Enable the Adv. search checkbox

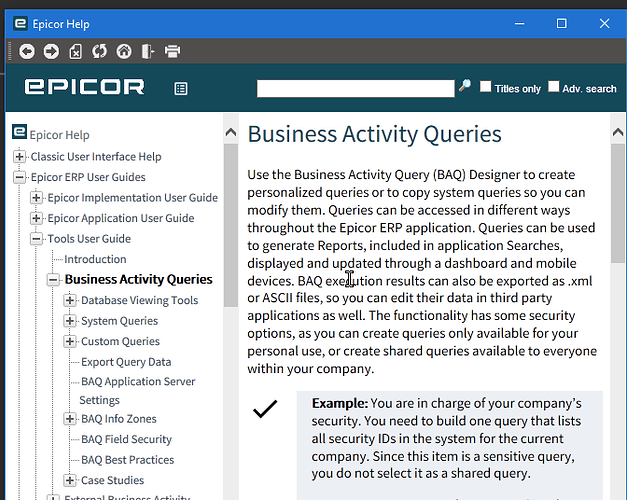(x=553, y=86)
